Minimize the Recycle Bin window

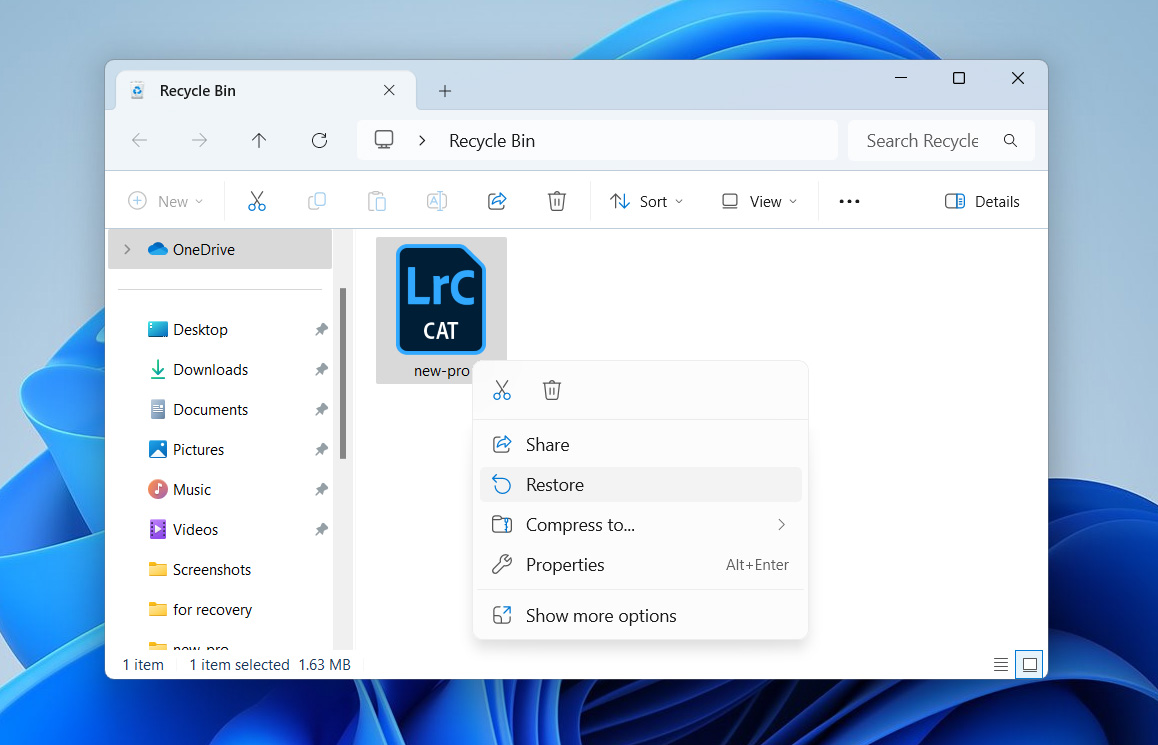(901, 78)
